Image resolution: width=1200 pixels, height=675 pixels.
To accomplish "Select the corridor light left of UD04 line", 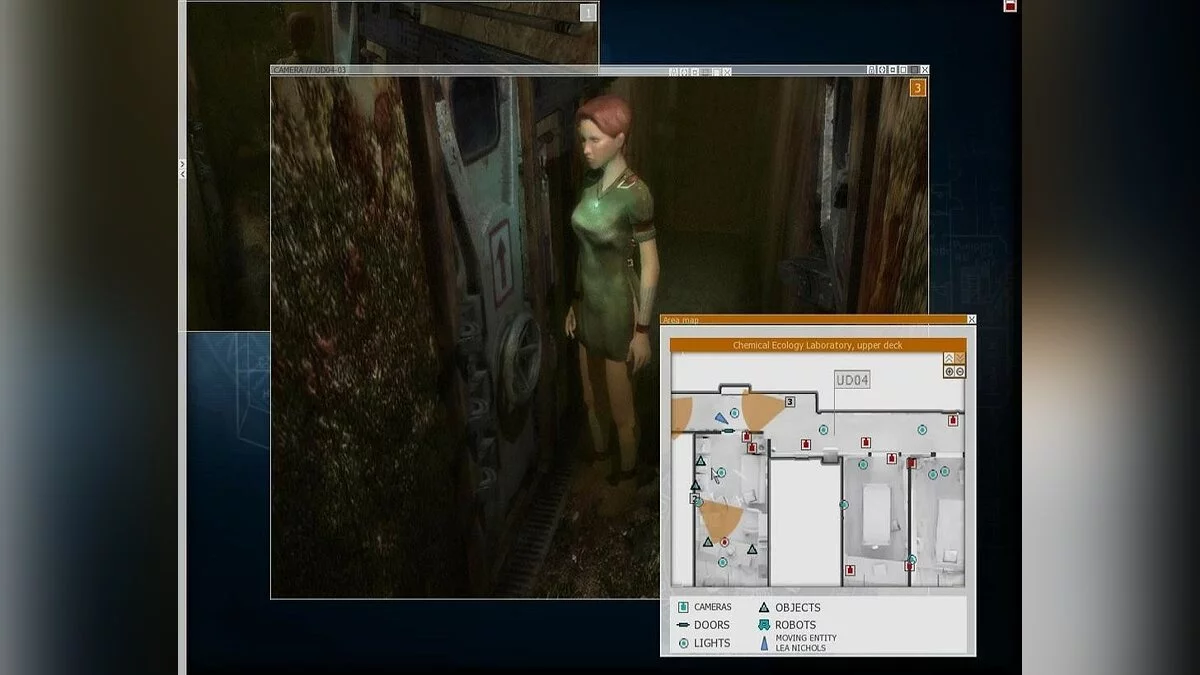I will 824,430.
